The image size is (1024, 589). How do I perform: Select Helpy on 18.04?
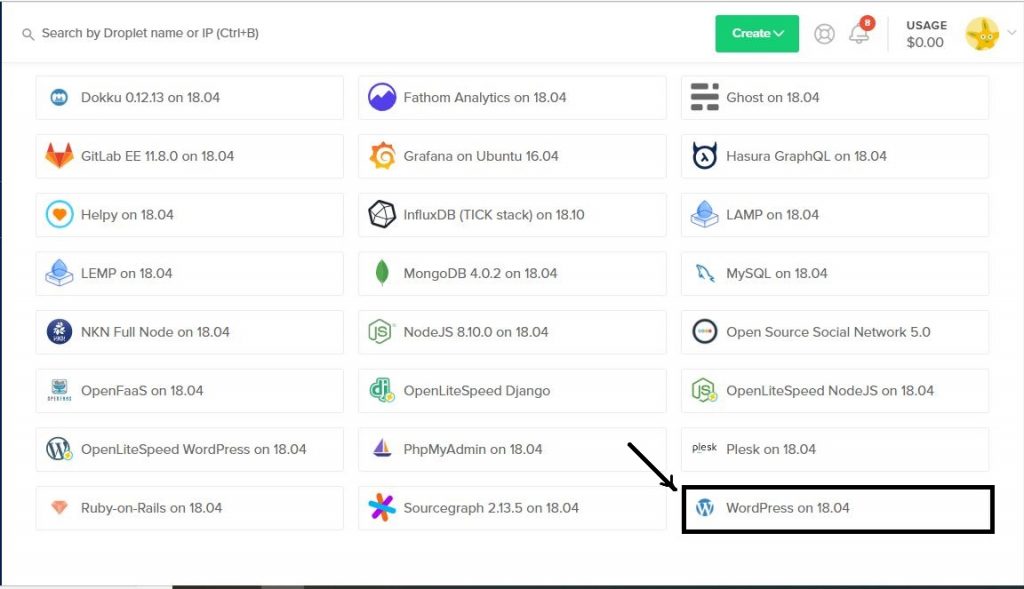tap(189, 215)
